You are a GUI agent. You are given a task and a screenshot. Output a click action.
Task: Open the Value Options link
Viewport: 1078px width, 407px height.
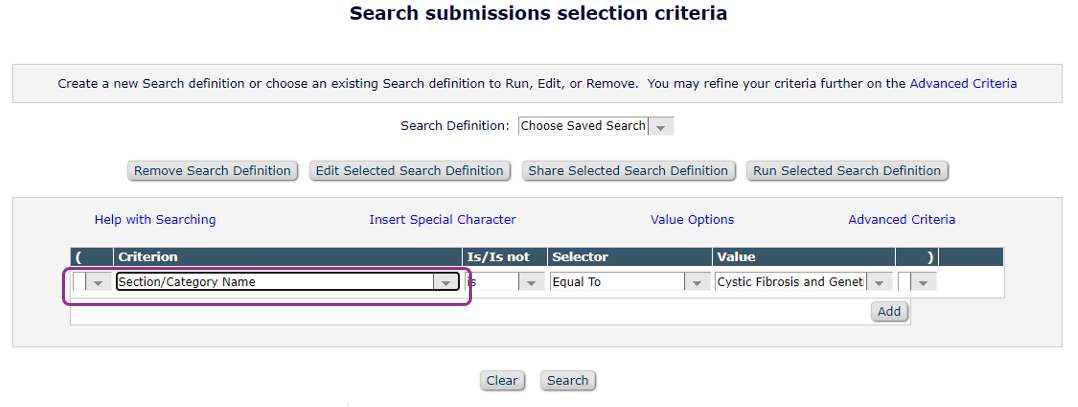coord(692,220)
